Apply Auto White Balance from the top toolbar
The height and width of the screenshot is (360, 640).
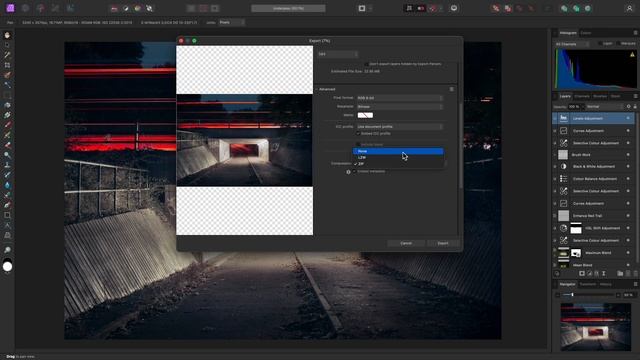[x=149, y=8]
